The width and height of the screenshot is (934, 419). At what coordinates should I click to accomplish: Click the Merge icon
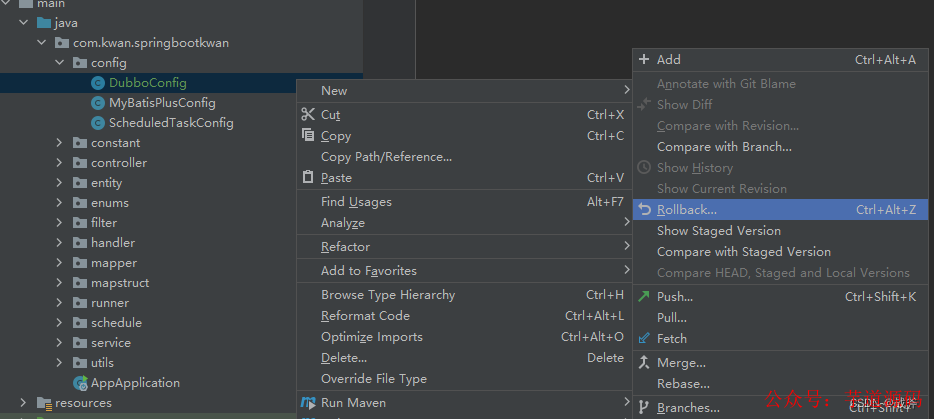pyautogui.click(x=644, y=362)
